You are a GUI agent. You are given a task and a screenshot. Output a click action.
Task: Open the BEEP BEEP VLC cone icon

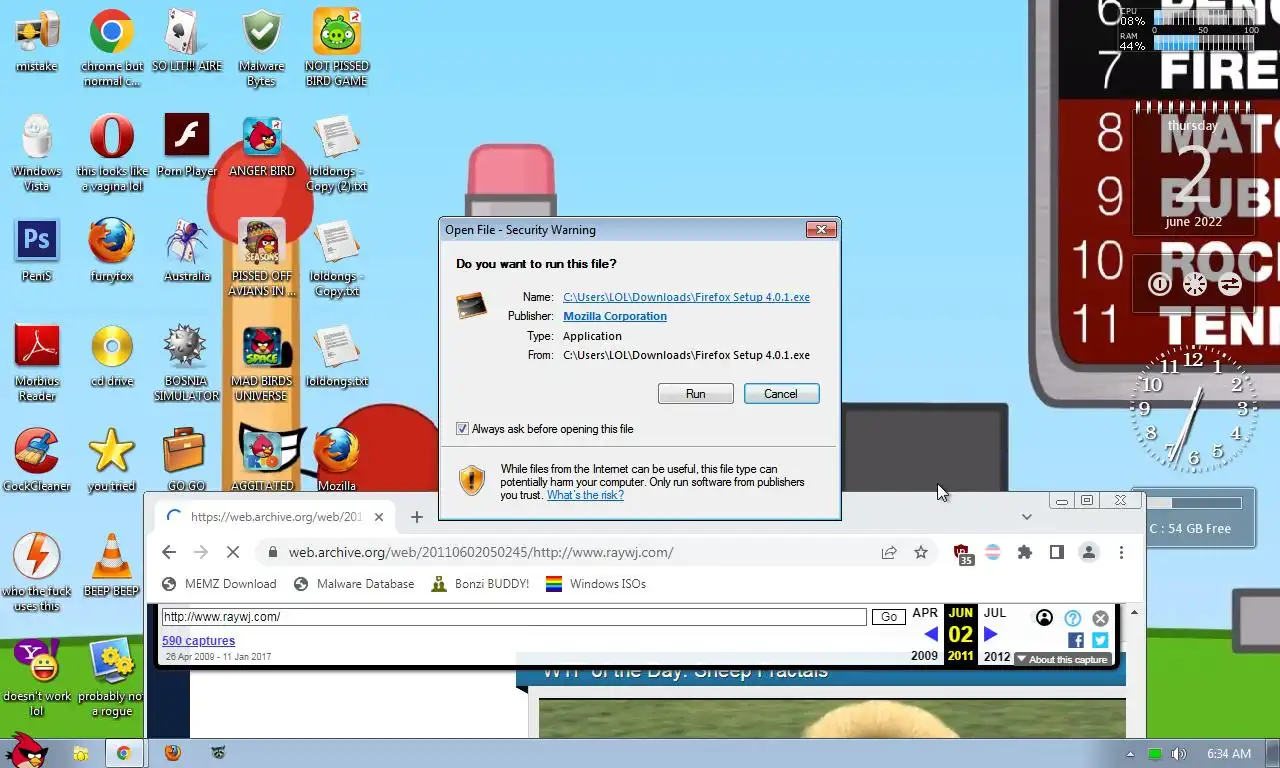[x=112, y=566]
